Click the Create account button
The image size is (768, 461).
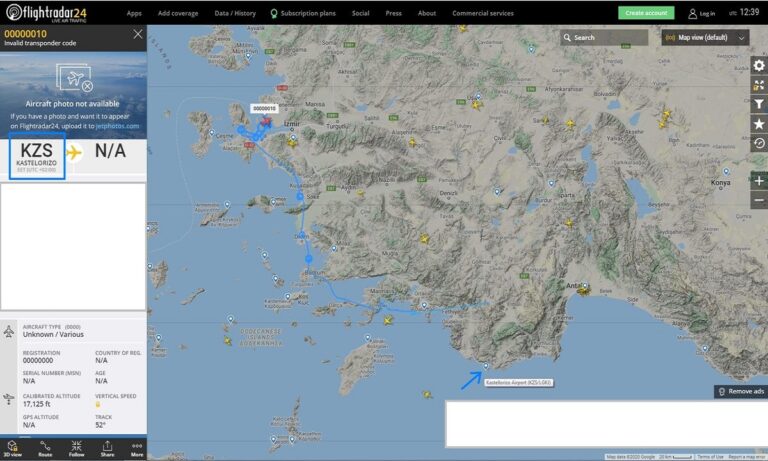click(x=645, y=13)
